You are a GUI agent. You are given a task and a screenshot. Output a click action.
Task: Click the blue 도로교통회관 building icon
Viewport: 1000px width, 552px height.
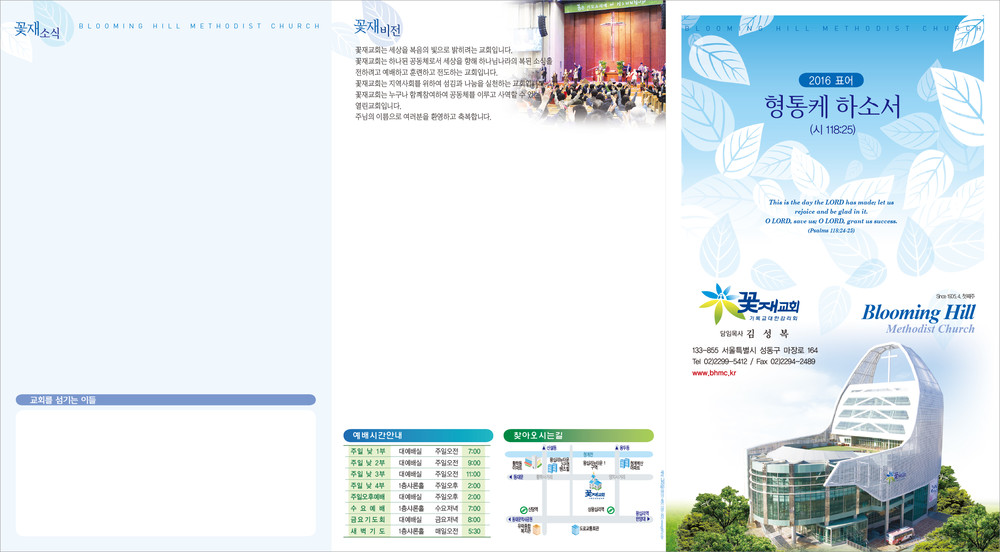pos(574,527)
